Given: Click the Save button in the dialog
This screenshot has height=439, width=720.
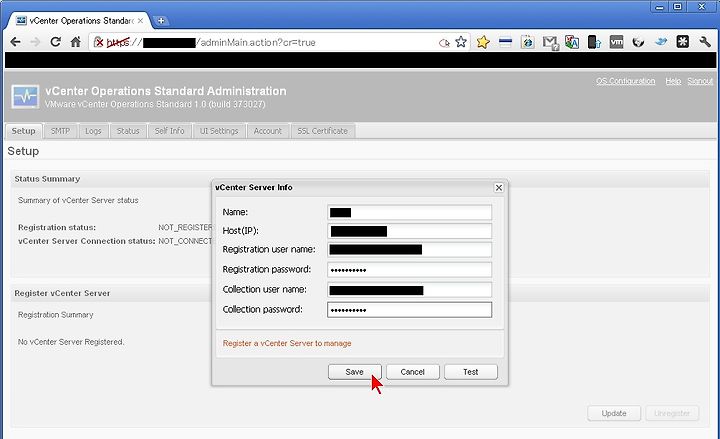Looking at the screenshot, I should (x=354, y=372).
